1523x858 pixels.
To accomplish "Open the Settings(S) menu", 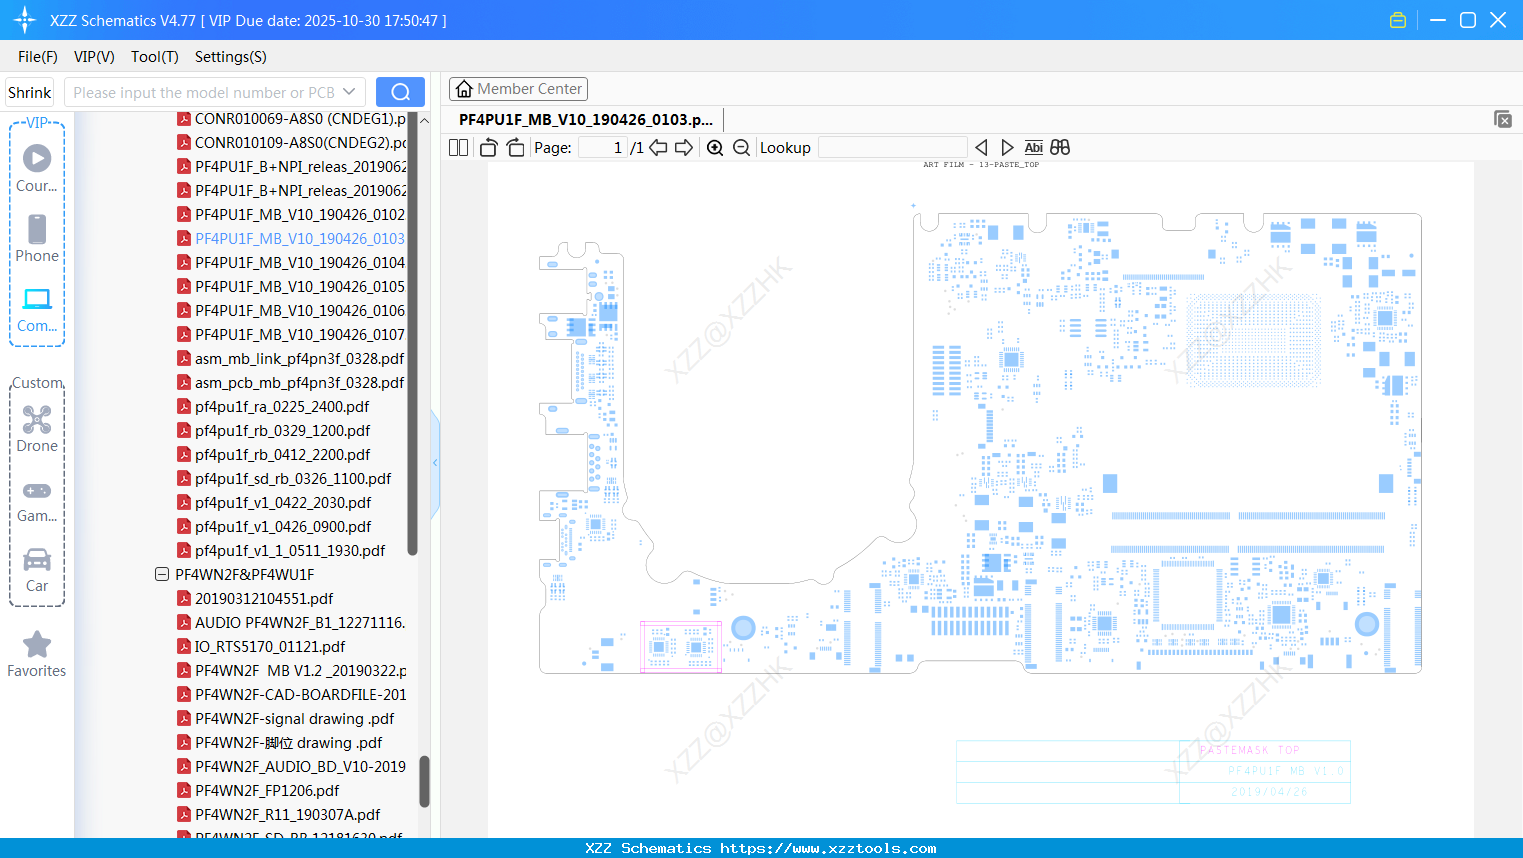I will point(231,57).
